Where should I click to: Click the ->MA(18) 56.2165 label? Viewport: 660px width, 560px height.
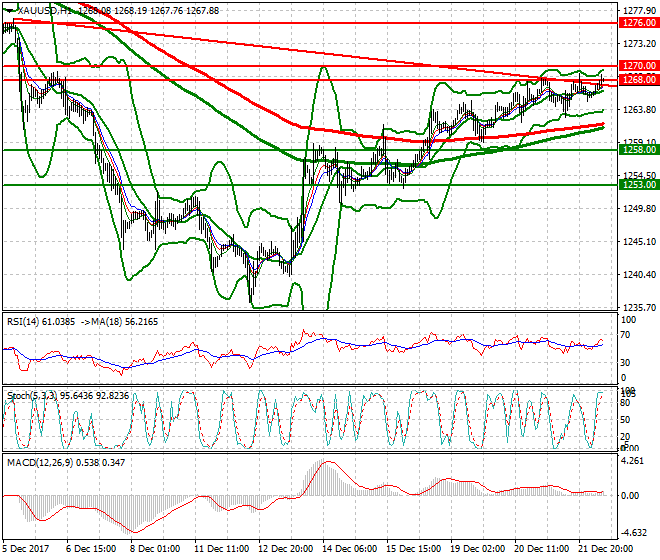tap(120, 322)
